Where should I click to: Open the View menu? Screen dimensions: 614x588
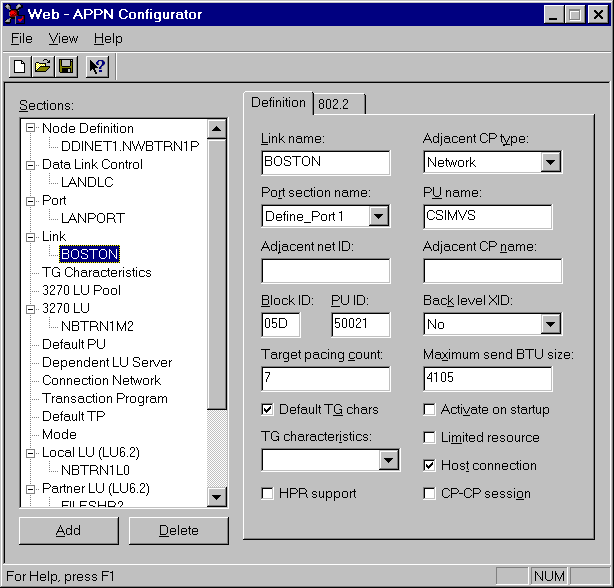tap(63, 39)
